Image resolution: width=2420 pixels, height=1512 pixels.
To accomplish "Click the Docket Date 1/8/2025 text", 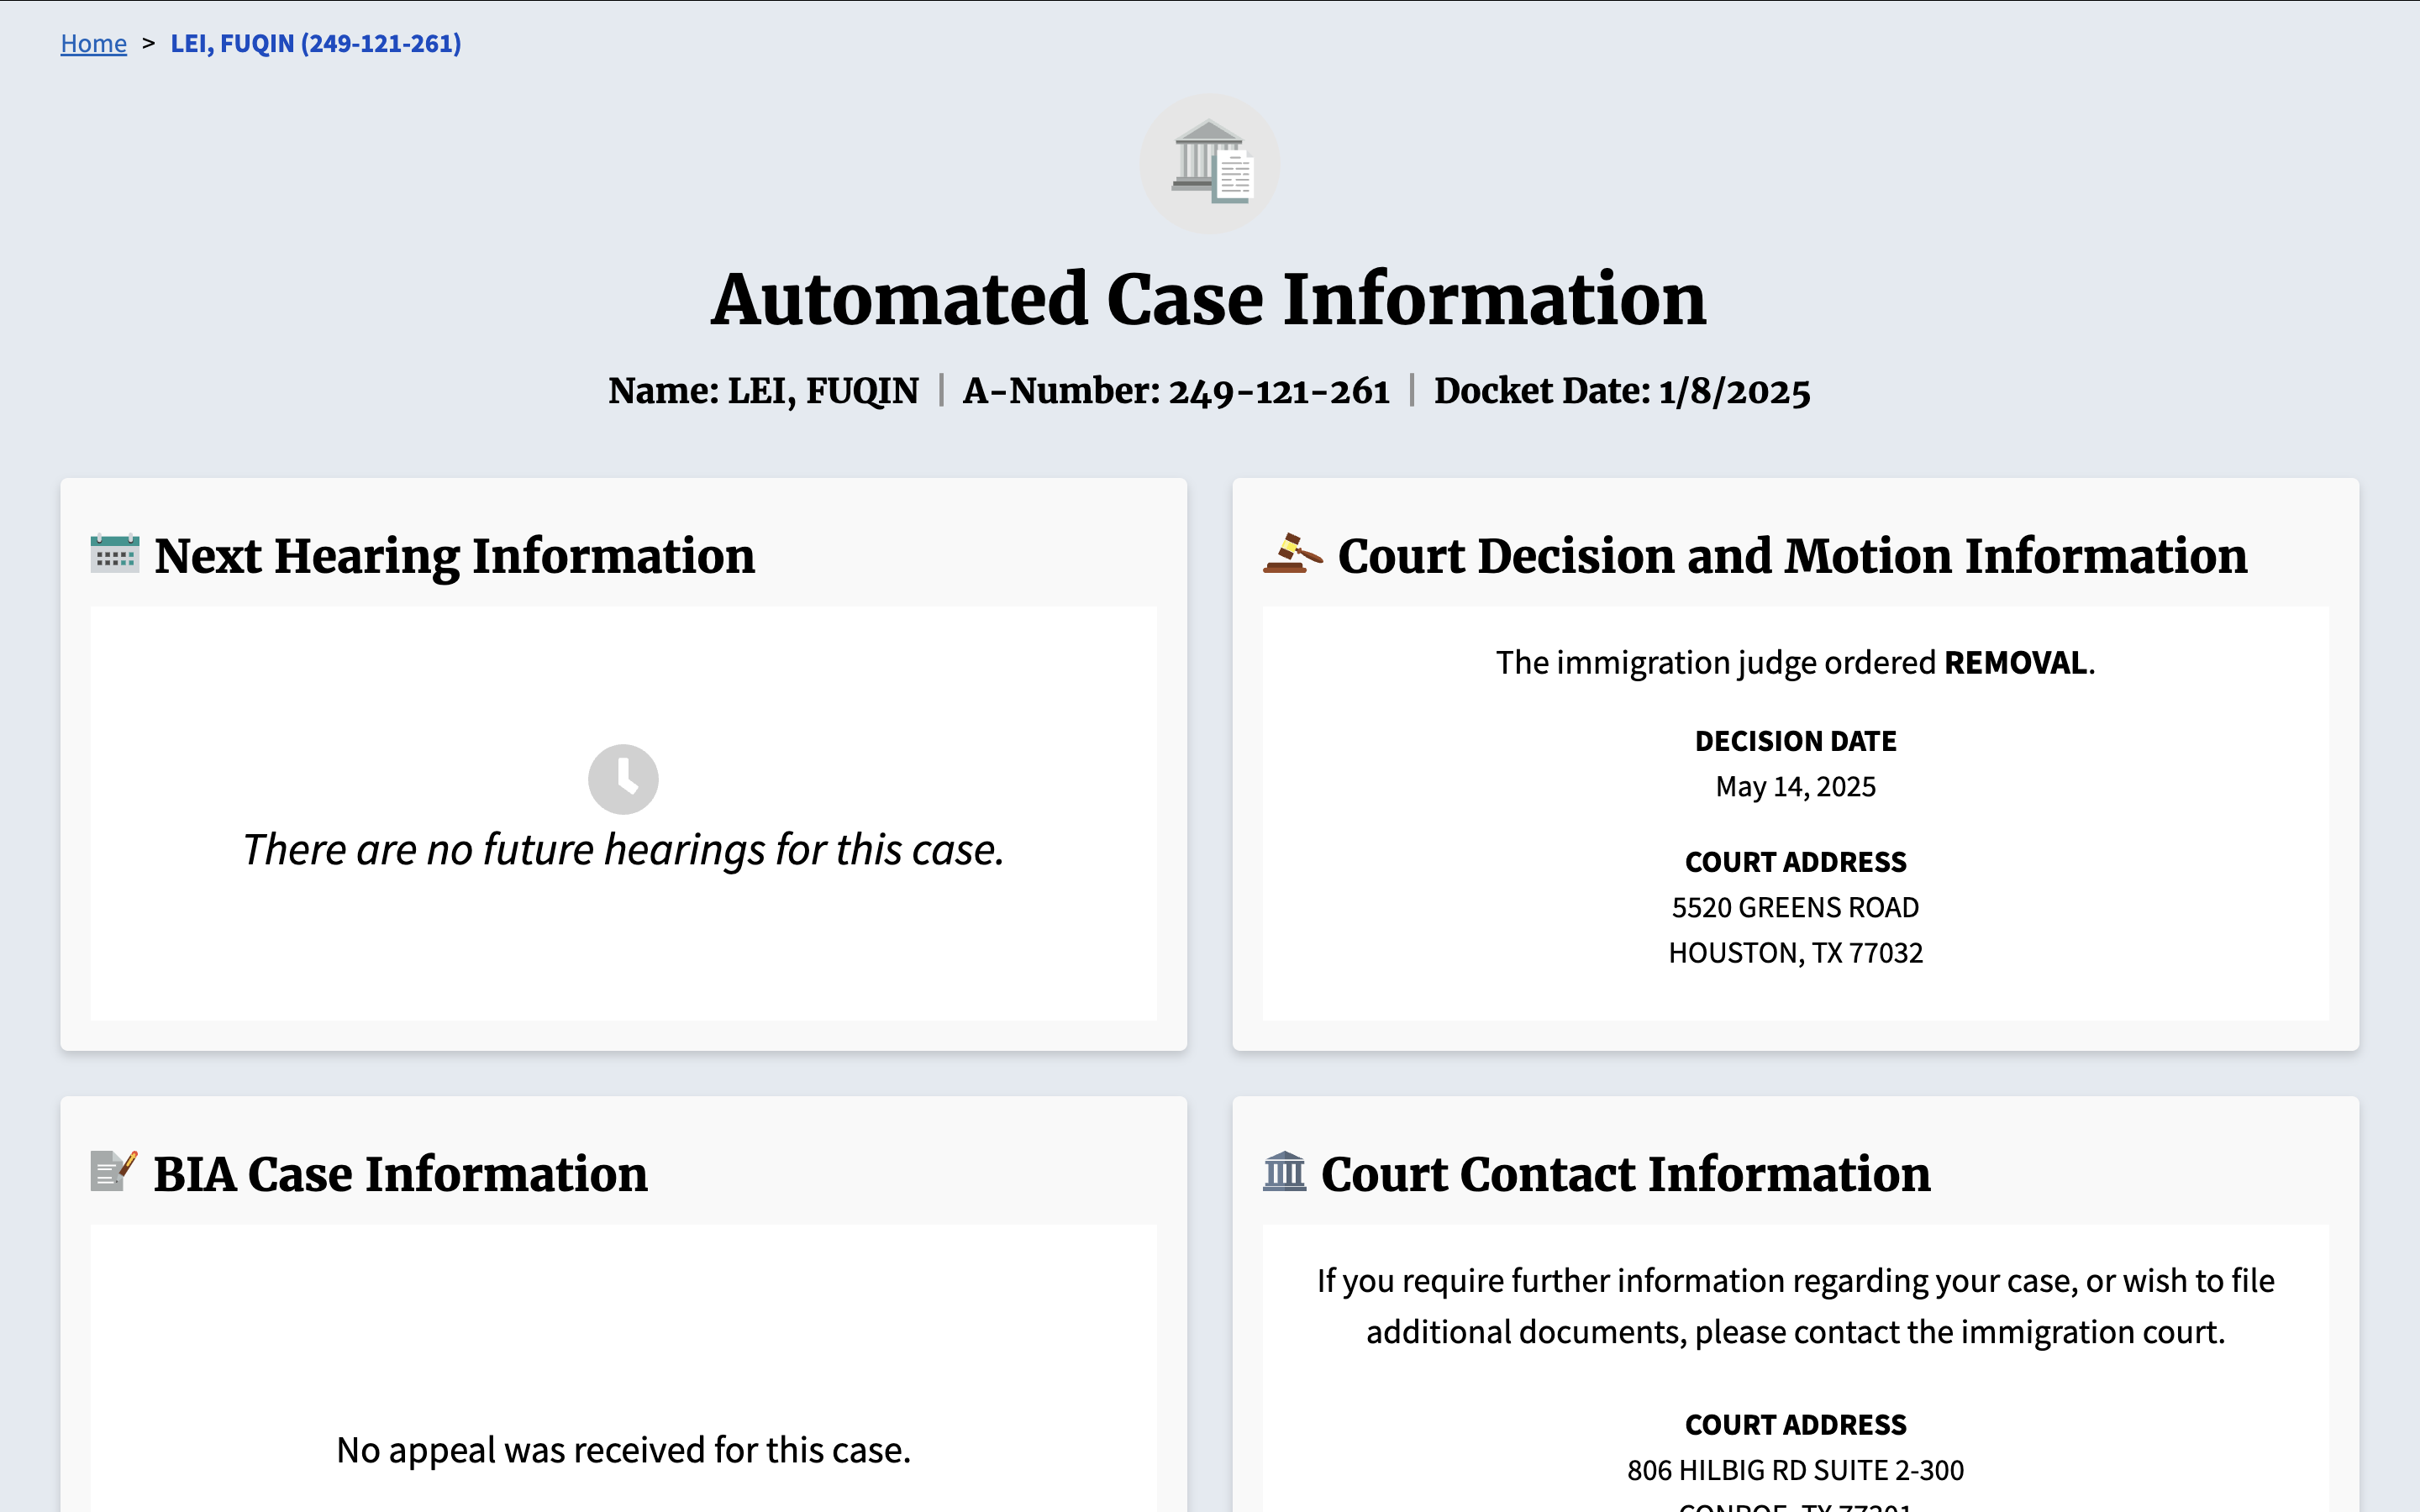I will pos(1621,391).
